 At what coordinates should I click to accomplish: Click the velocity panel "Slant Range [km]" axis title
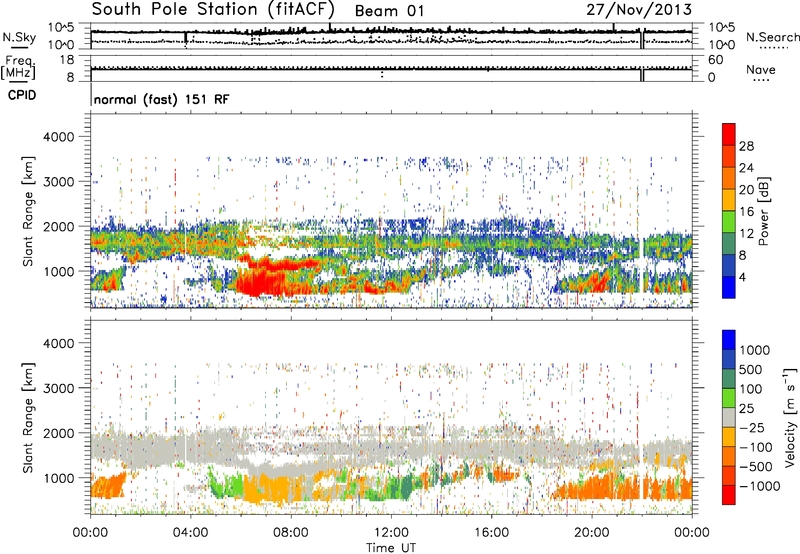pyautogui.click(x=28, y=417)
